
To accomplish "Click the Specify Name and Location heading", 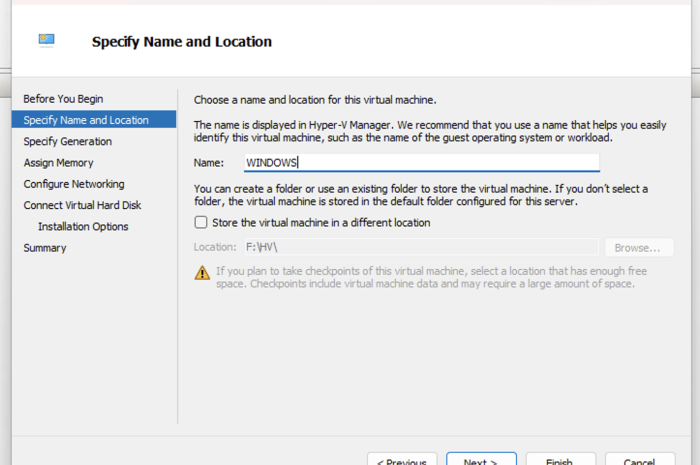I will [182, 42].
